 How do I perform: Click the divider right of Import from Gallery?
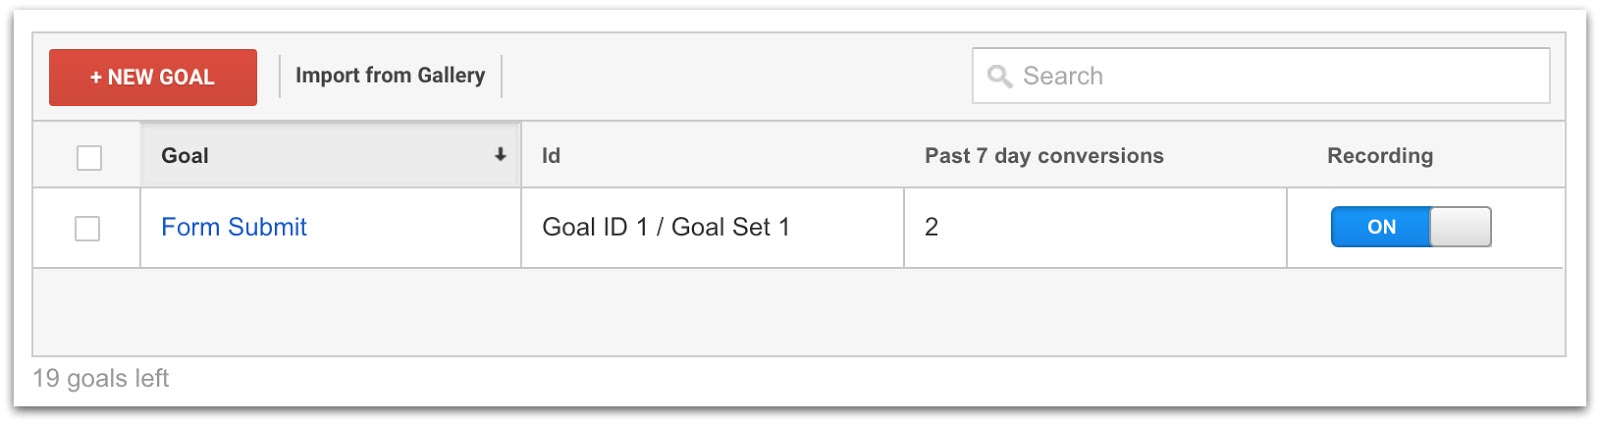click(501, 76)
